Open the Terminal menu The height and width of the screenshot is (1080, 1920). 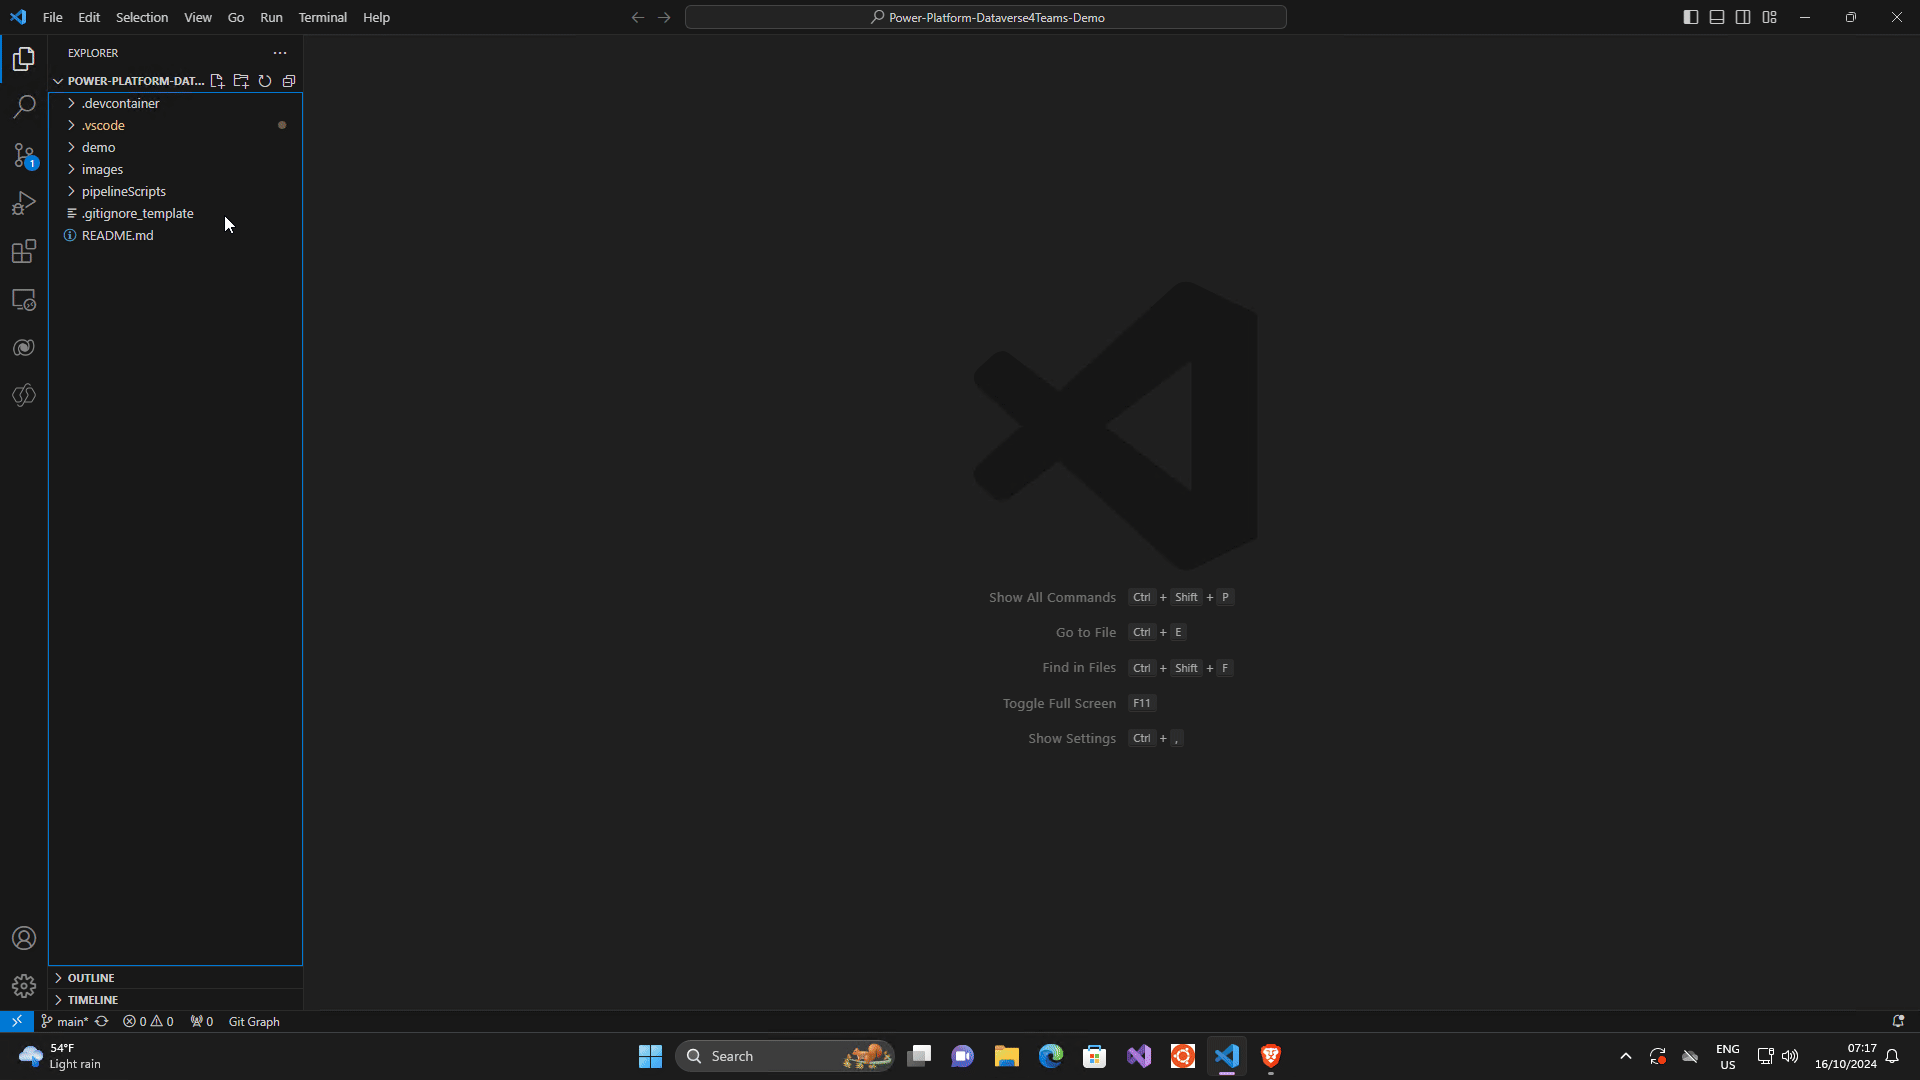tap(322, 17)
